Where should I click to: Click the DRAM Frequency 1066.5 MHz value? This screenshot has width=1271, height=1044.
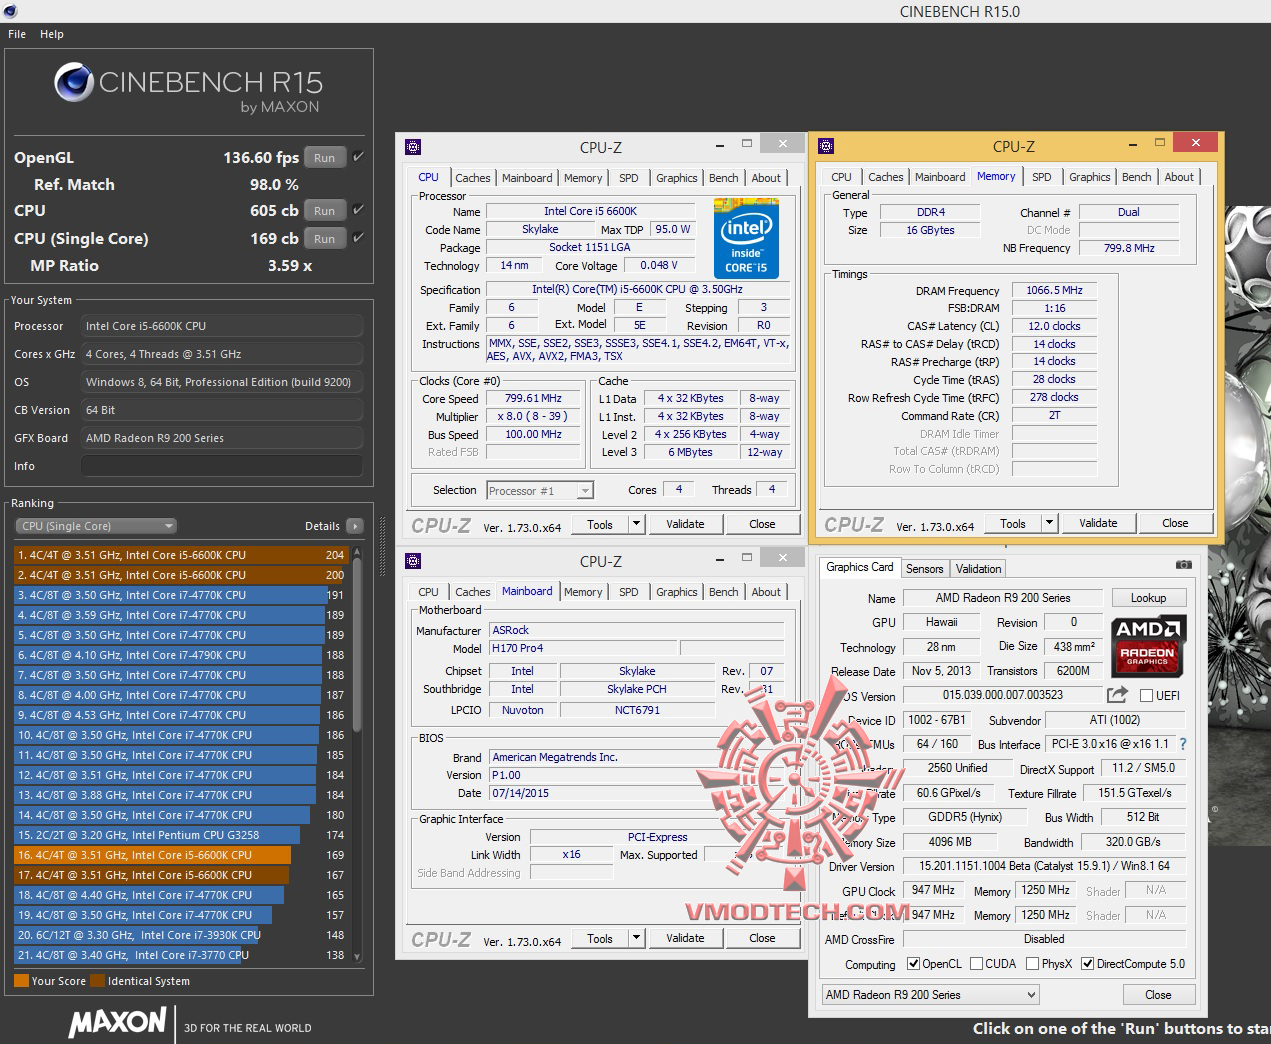click(1055, 290)
